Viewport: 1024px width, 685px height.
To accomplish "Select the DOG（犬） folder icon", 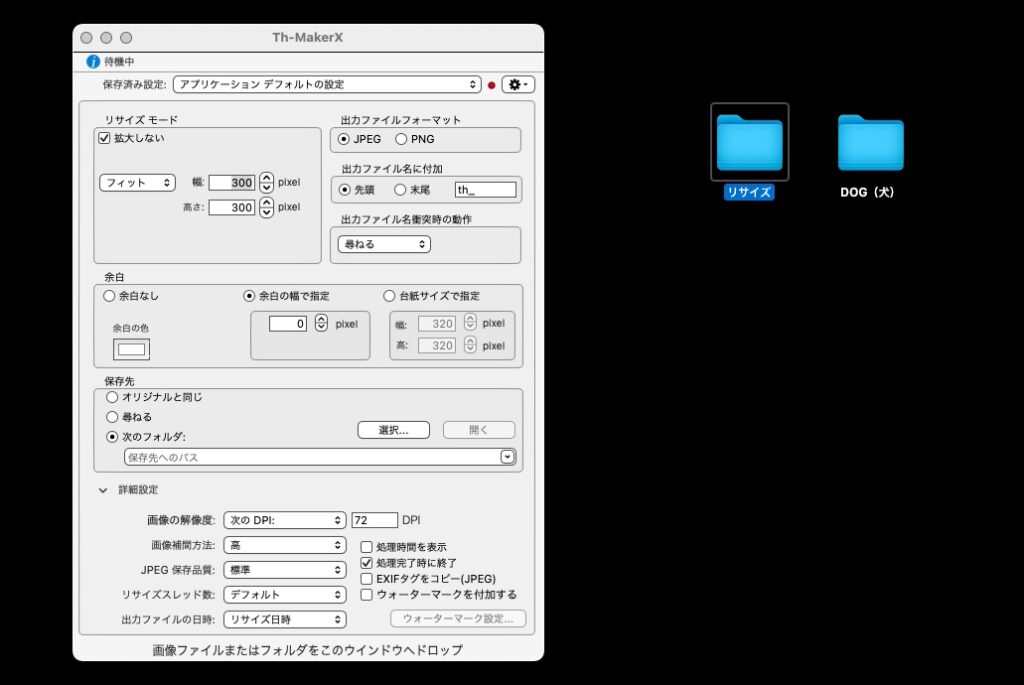I will pos(870,143).
